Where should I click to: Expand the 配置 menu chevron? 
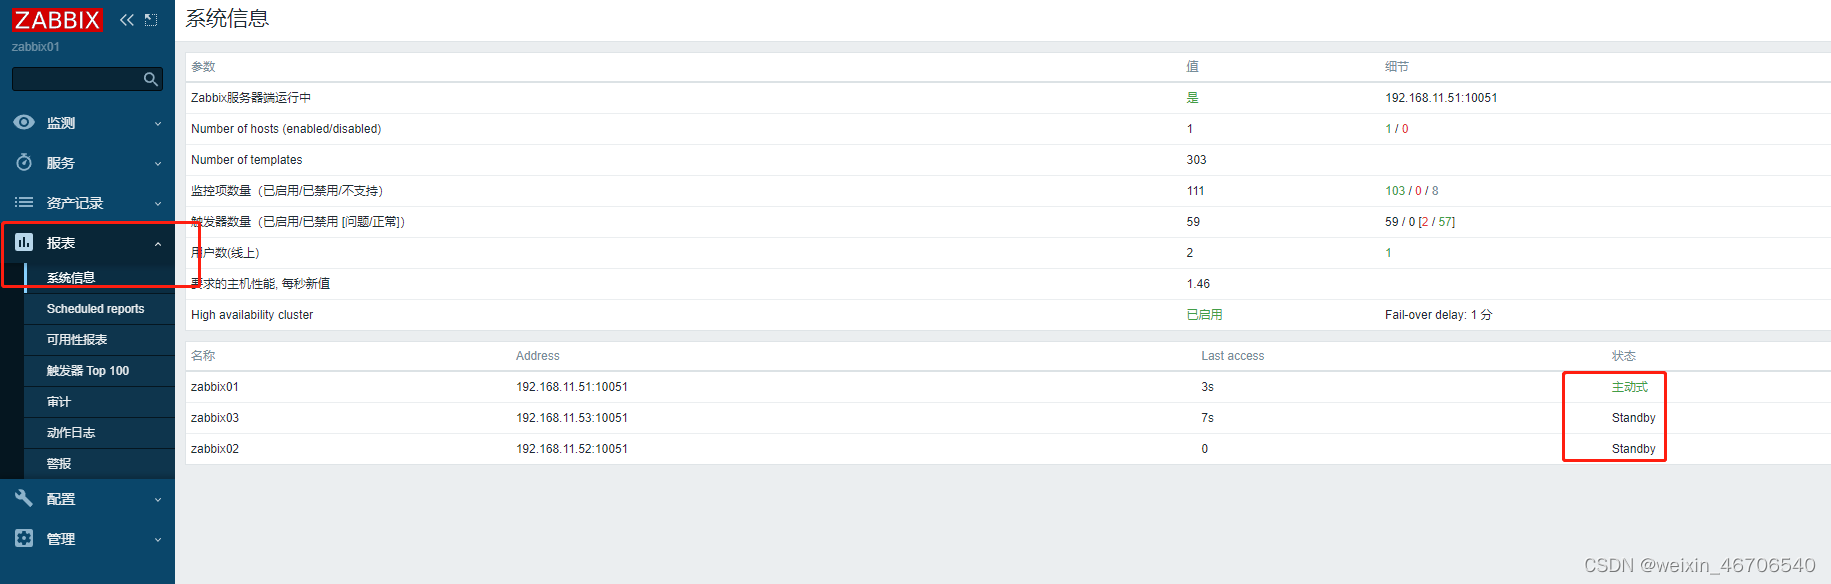158,500
